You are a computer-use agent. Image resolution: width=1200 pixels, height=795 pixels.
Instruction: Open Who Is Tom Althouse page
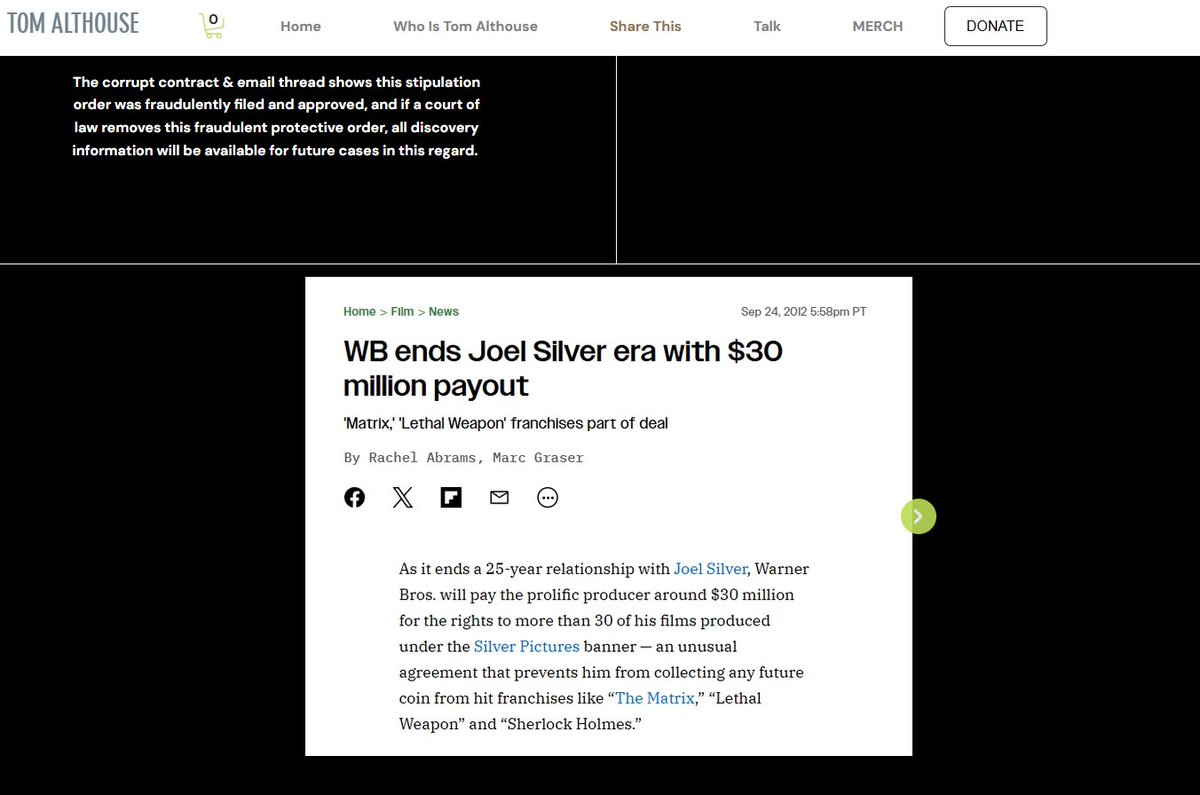[465, 26]
